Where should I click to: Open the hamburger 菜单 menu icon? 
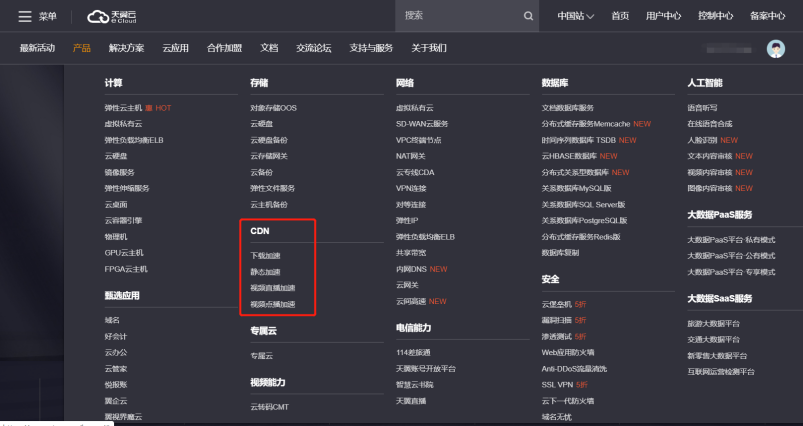pos(25,16)
